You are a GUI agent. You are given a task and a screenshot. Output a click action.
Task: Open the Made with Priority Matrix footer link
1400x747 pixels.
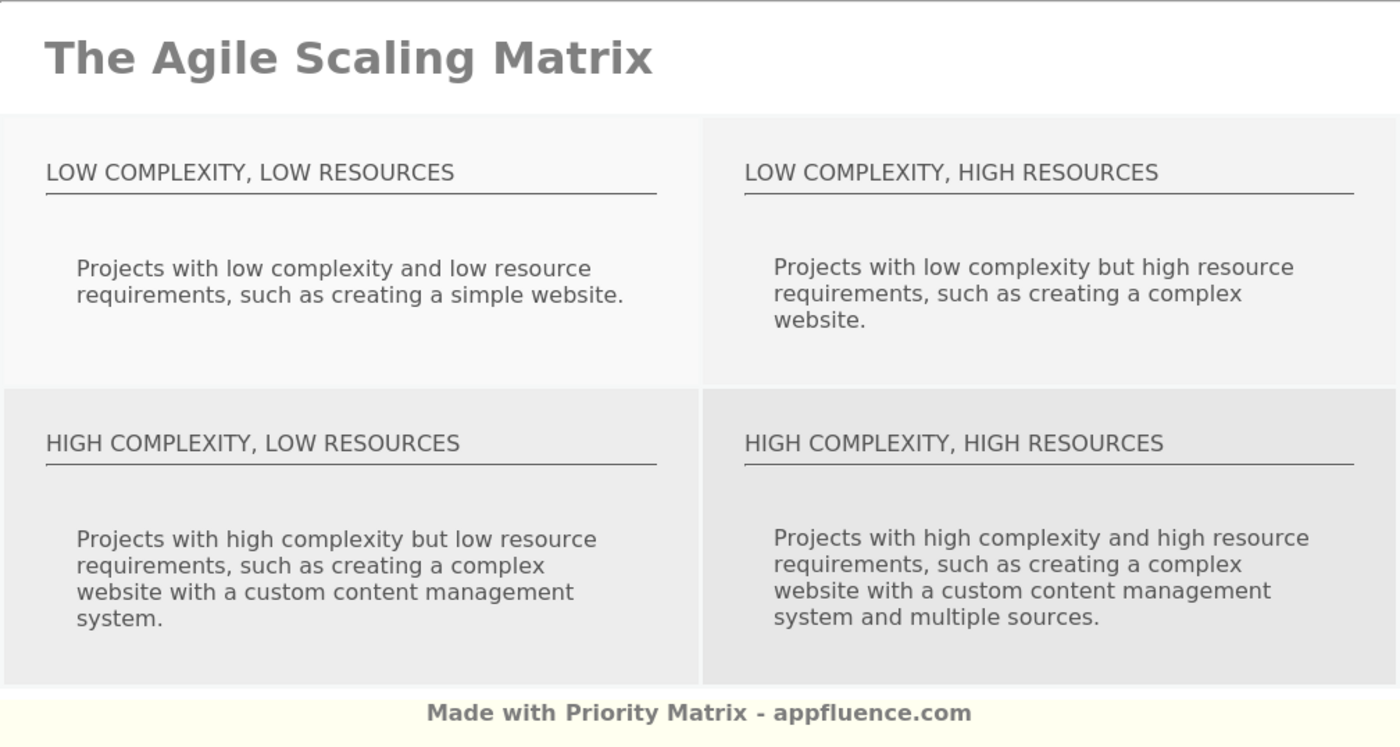point(699,713)
